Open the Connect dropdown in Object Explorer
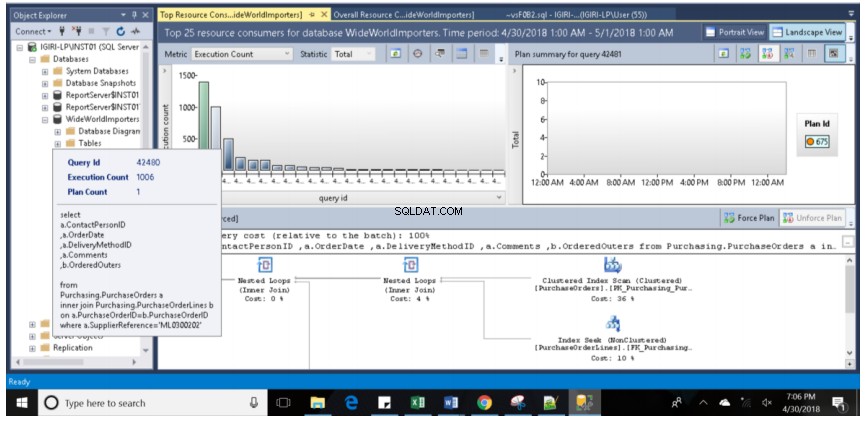865x422 pixels. pos(33,32)
